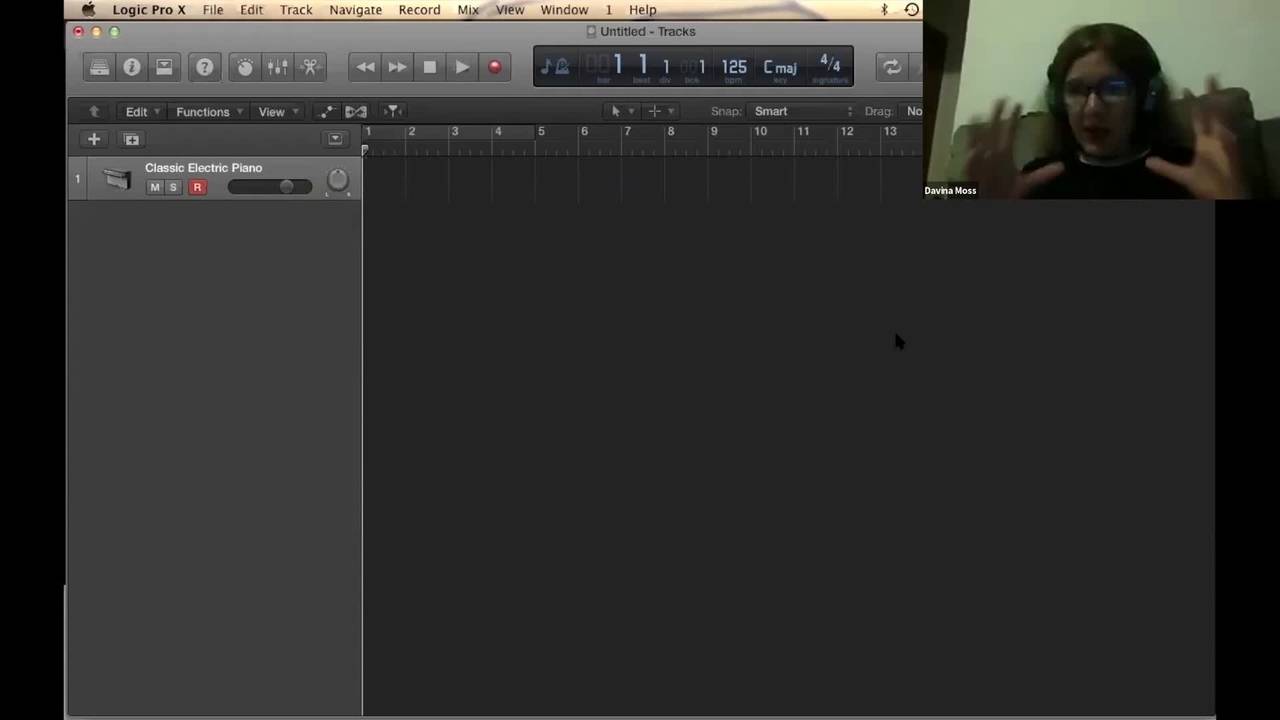The width and height of the screenshot is (1280, 720).
Task: Click the C maj key display
Action: [x=780, y=67]
